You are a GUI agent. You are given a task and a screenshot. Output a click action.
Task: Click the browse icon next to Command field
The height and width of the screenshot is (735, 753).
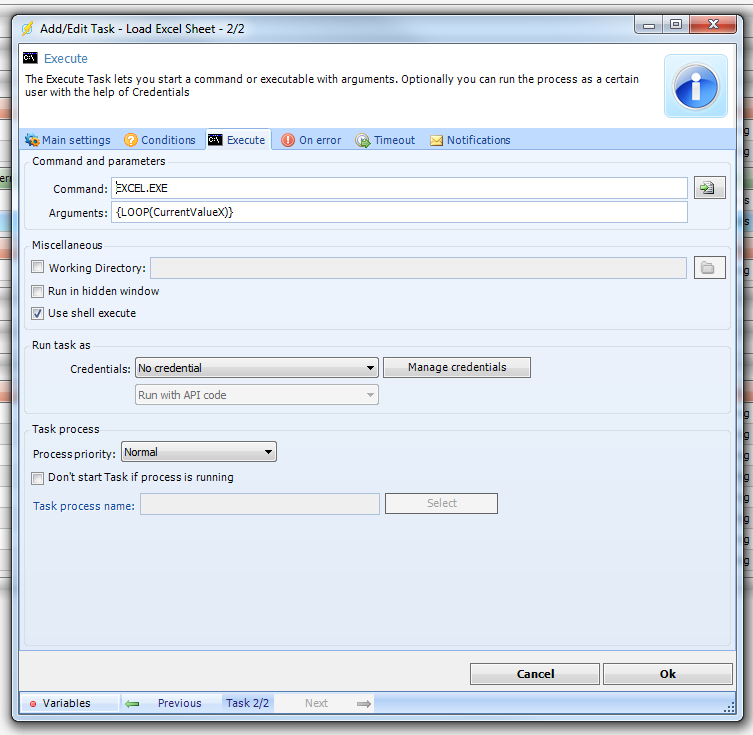point(709,188)
